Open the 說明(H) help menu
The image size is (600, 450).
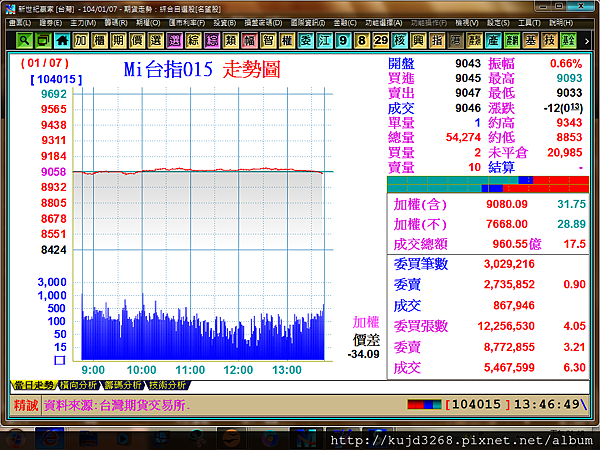pyautogui.click(x=561, y=23)
